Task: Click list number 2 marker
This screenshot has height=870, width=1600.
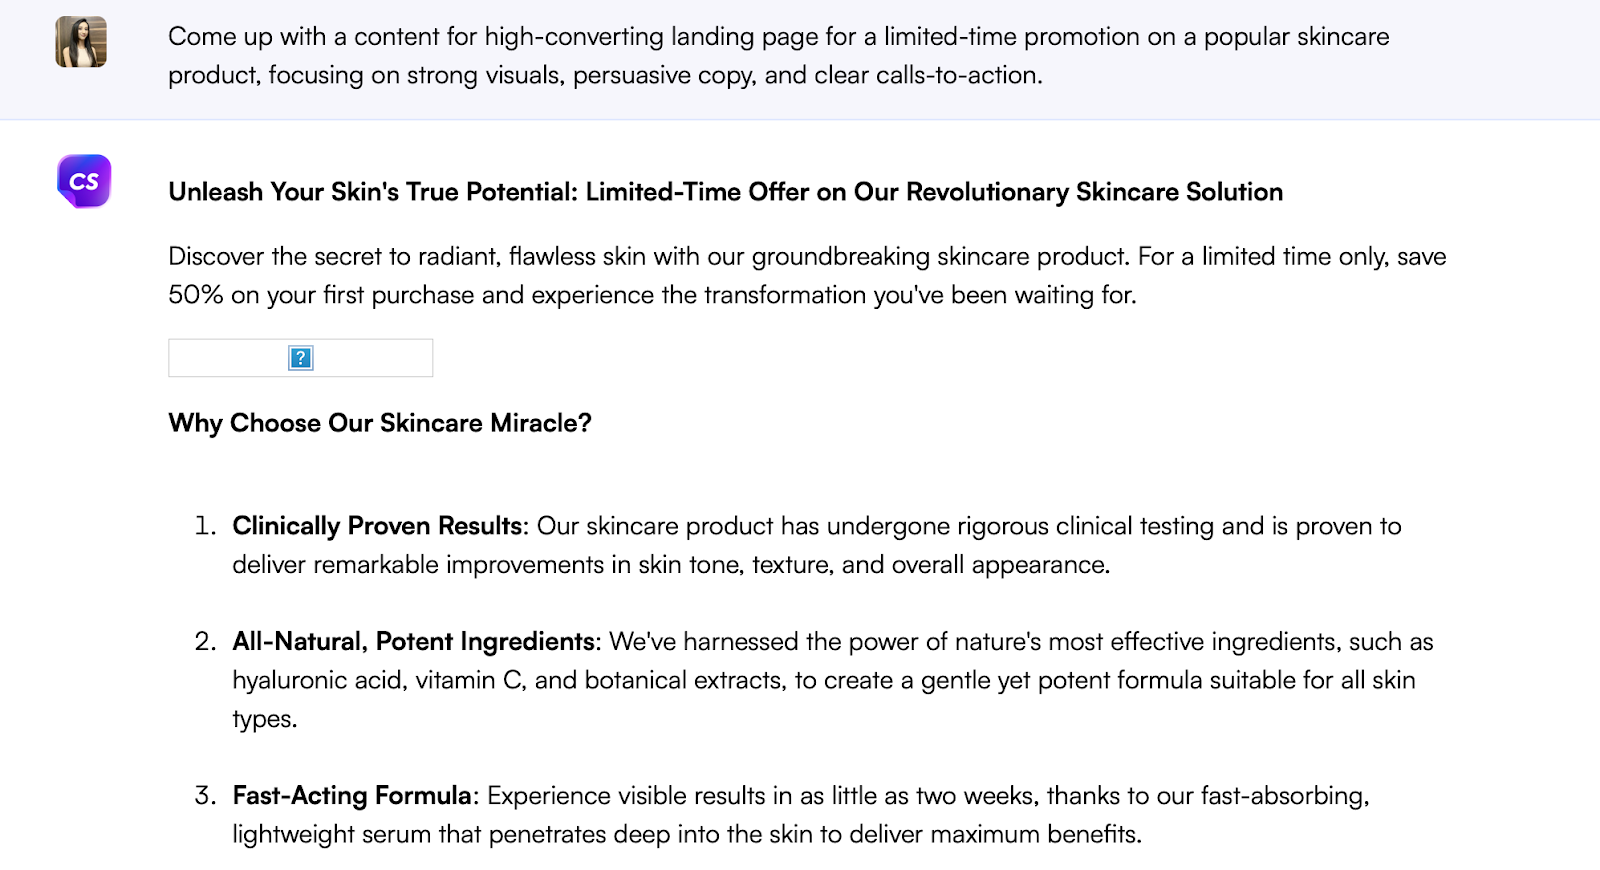Action: pyautogui.click(x=205, y=641)
